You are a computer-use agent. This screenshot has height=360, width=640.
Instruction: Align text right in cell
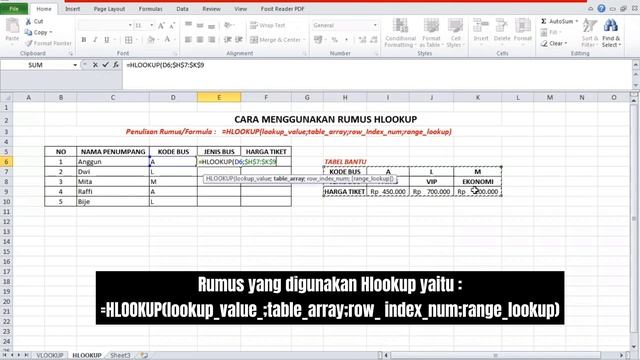pyautogui.click(x=211, y=40)
